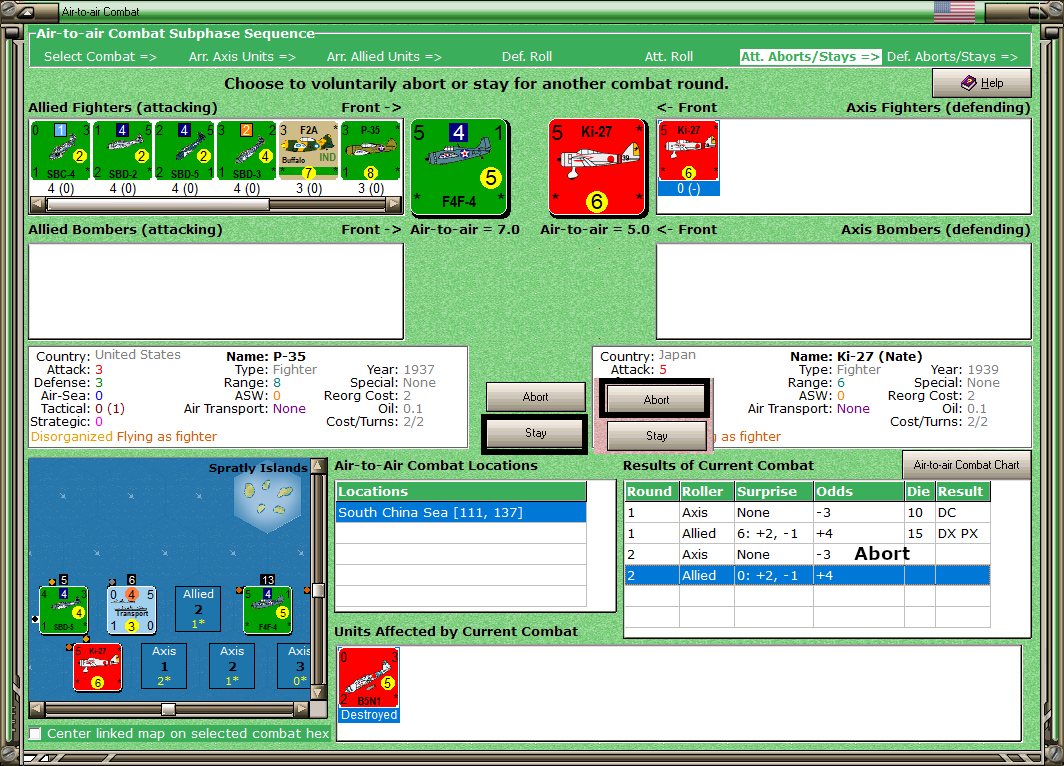Screen dimensions: 1064x766
Task: Click the Allied Abort button
Action: (x=535, y=397)
